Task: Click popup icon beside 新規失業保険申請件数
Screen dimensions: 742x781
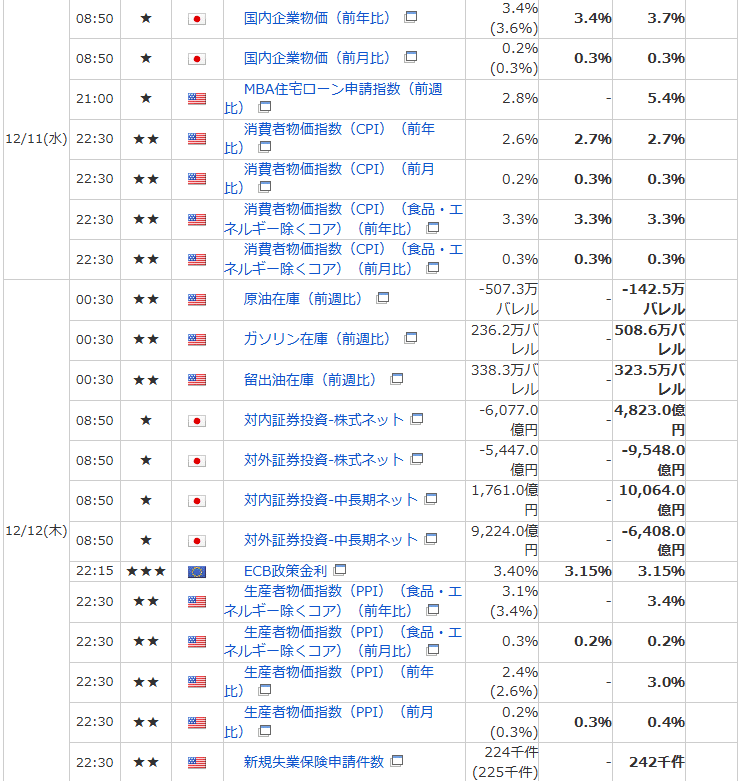Action: pyautogui.click(x=397, y=761)
